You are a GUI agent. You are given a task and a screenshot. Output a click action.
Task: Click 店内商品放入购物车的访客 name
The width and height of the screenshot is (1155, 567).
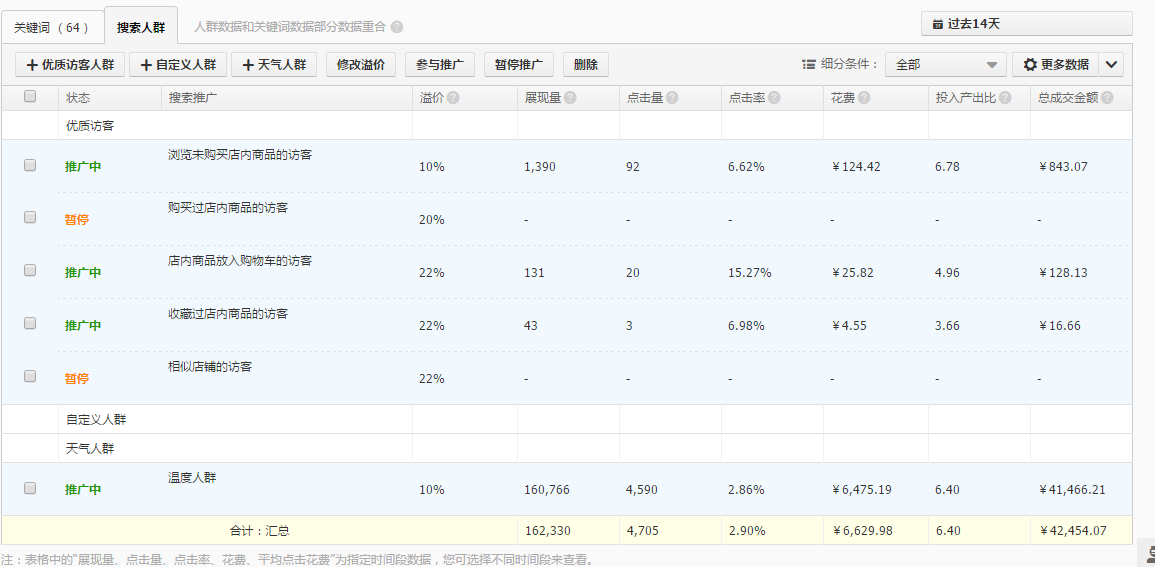click(240, 261)
